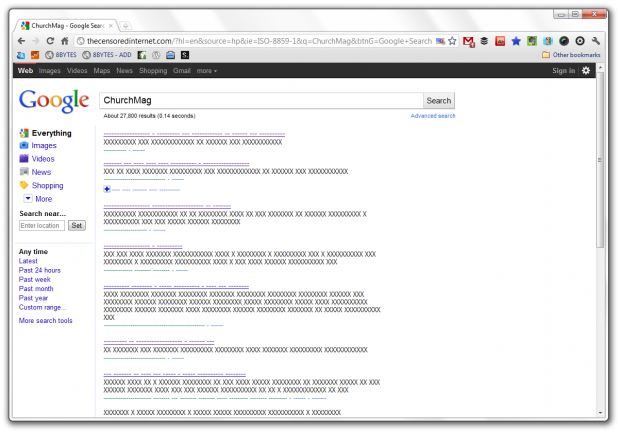Select News in the black navigation bar

tap(125, 70)
